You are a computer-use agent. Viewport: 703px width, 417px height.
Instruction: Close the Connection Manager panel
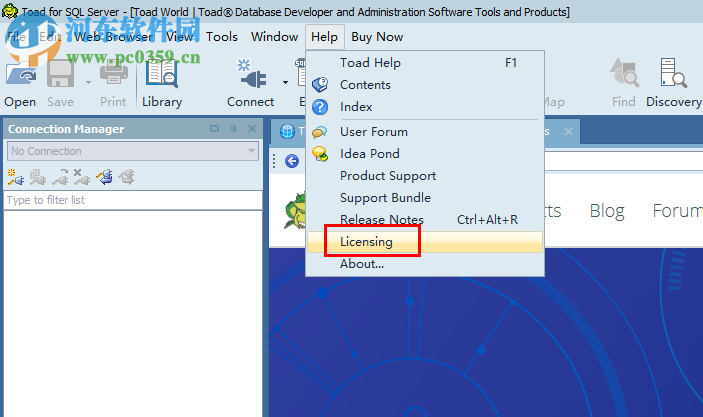pos(252,129)
